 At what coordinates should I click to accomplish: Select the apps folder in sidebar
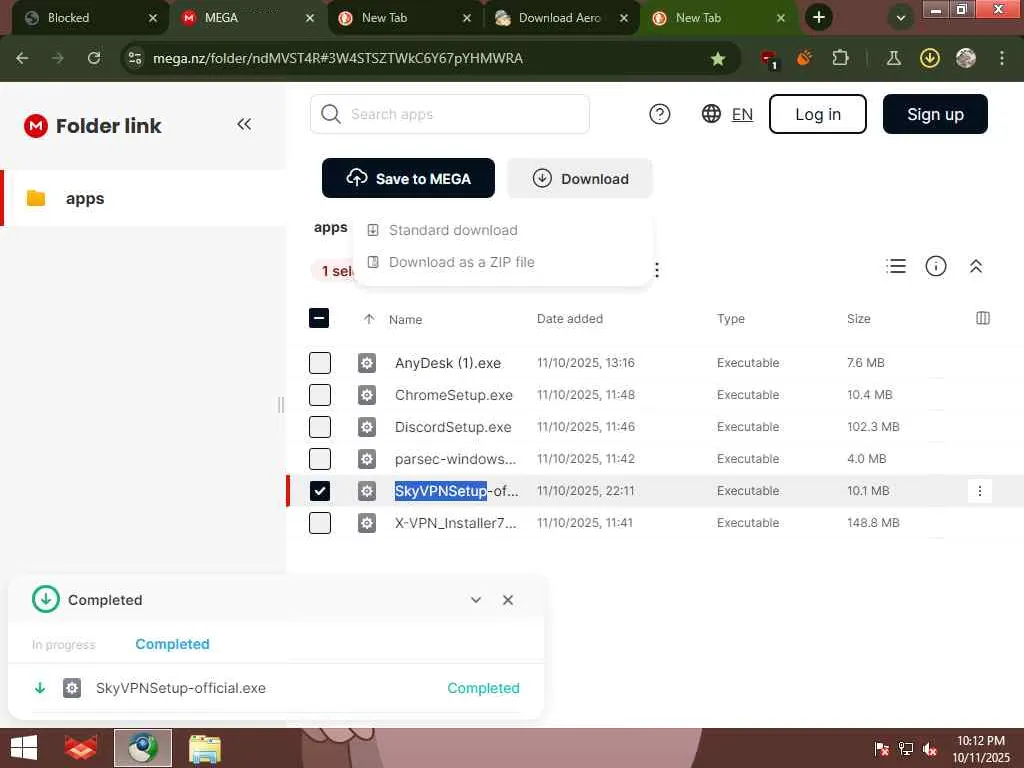[x=144, y=198]
